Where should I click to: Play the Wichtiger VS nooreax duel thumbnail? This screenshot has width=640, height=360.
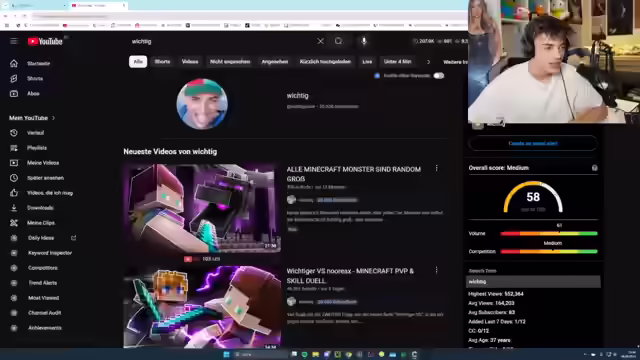(202, 307)
